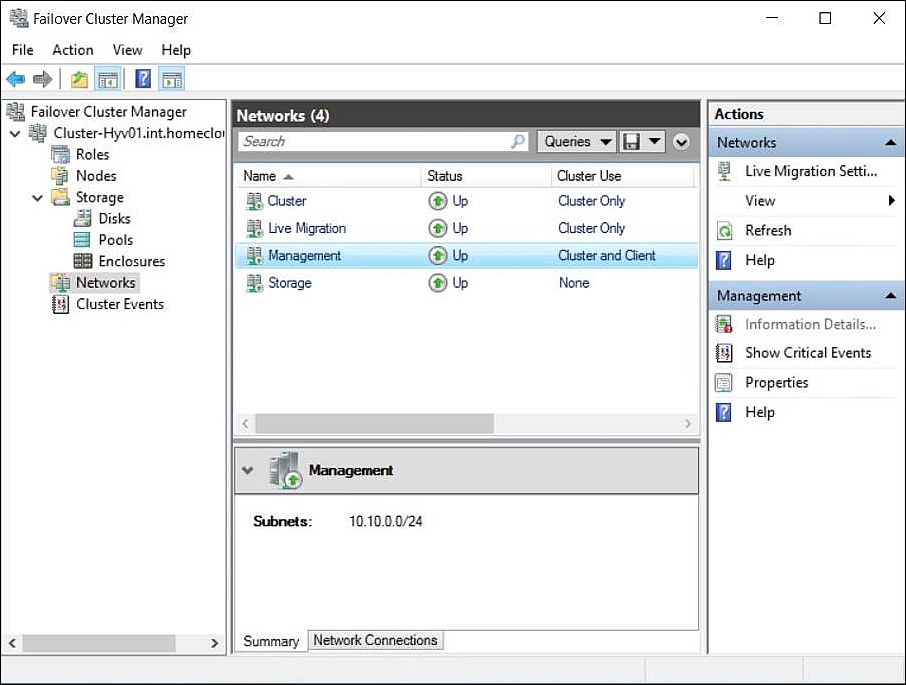
Task: Open the Action menu
Action: click(x=72, y=50)
